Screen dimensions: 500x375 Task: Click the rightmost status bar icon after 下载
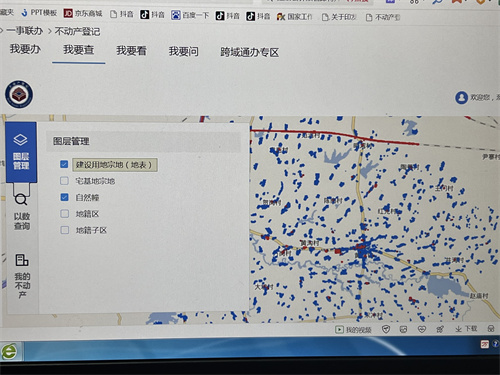tap(491, 329)
